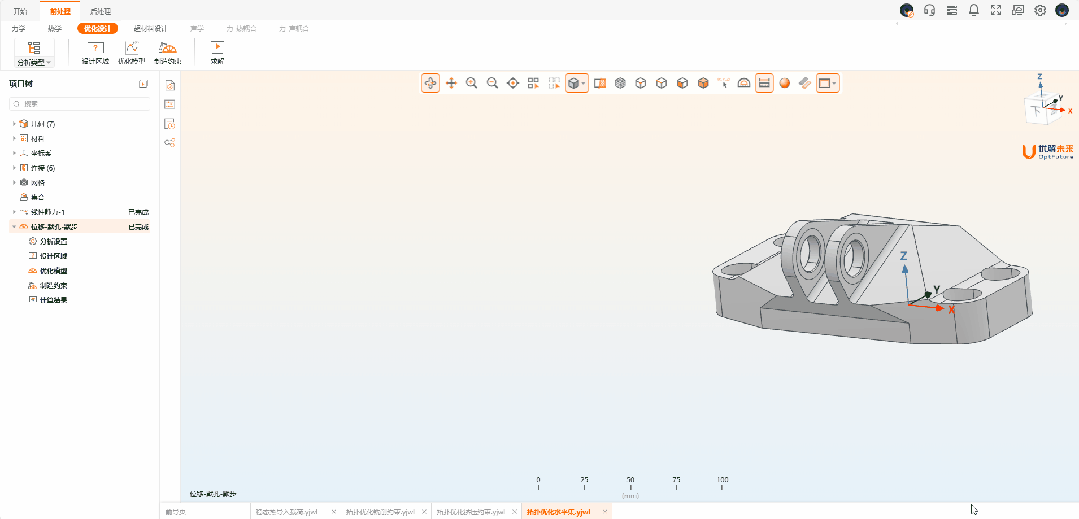Click the pick-selection cursor icon in toolbar

[x=723, y=83]
